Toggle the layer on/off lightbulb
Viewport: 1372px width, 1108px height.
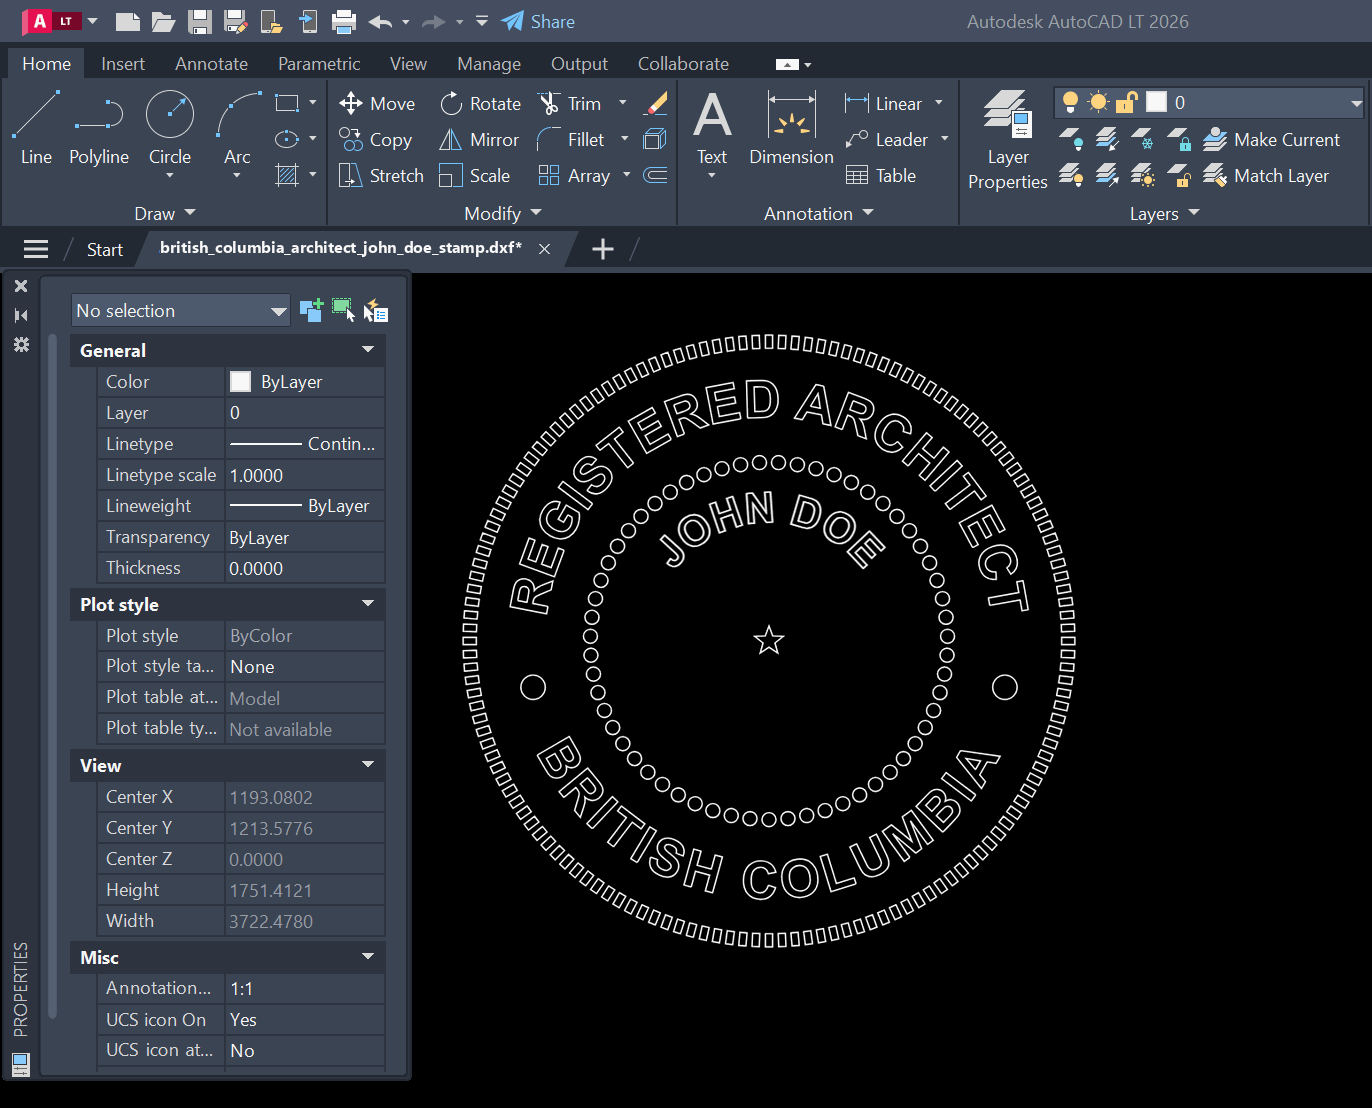[x=1070, y=102]
